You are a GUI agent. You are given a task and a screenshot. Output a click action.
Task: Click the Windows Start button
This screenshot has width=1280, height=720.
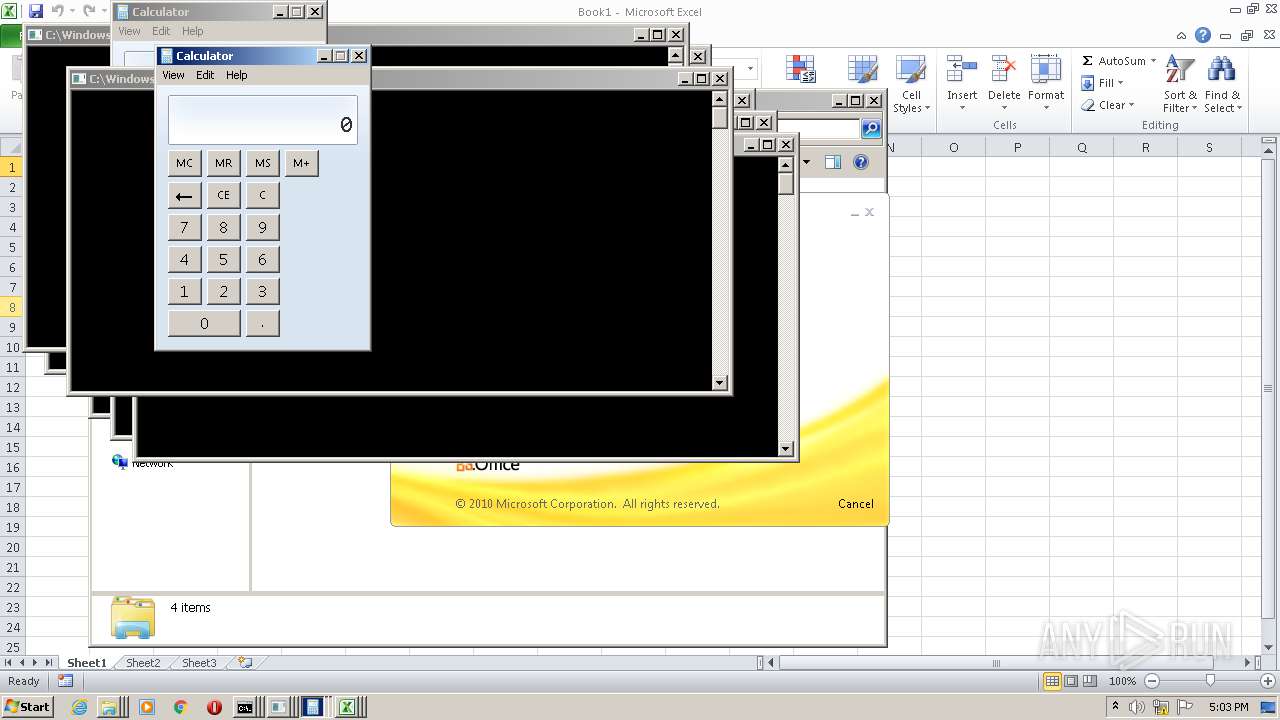(27, 707)
